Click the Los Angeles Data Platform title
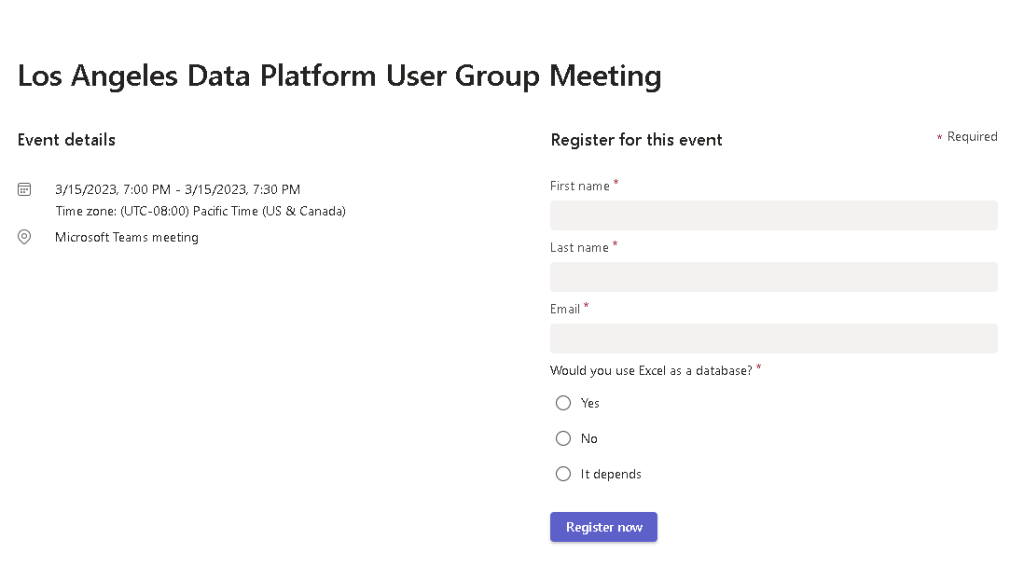This screenshot has height=581, width=1024. pyautogui.click(x=339, y=76)
